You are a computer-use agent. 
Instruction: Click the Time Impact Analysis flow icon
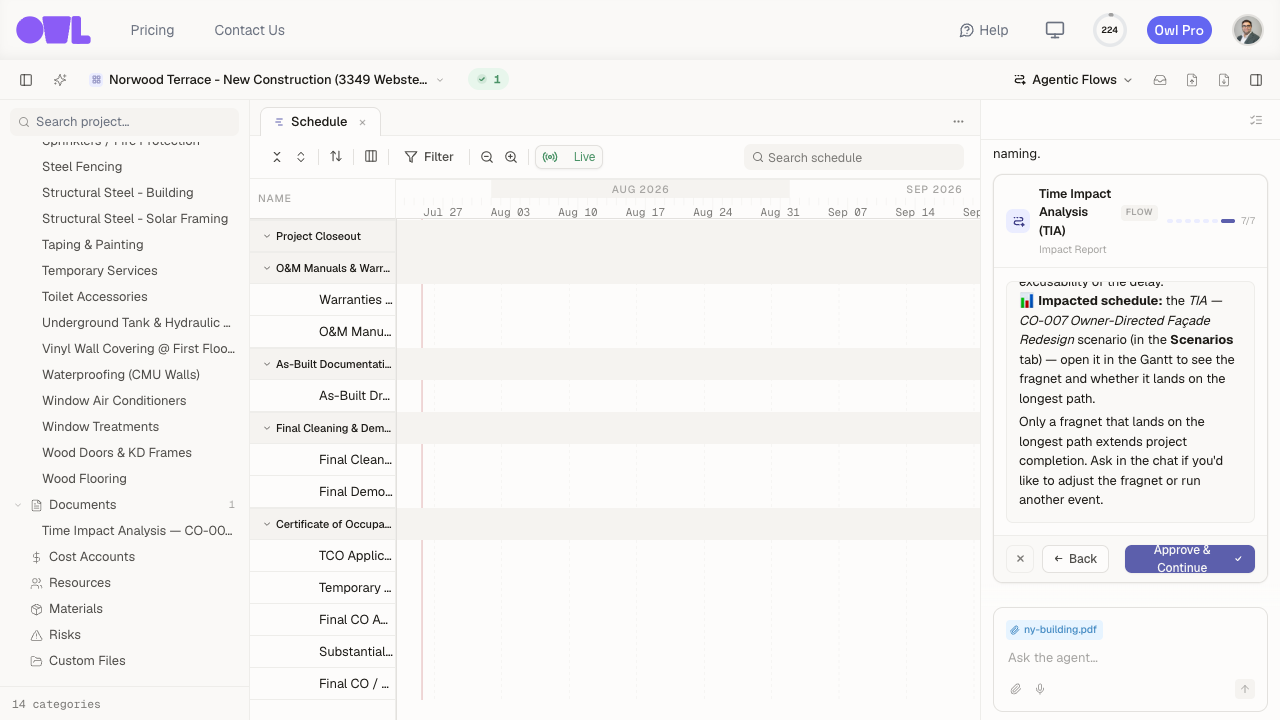point(1019,221)
